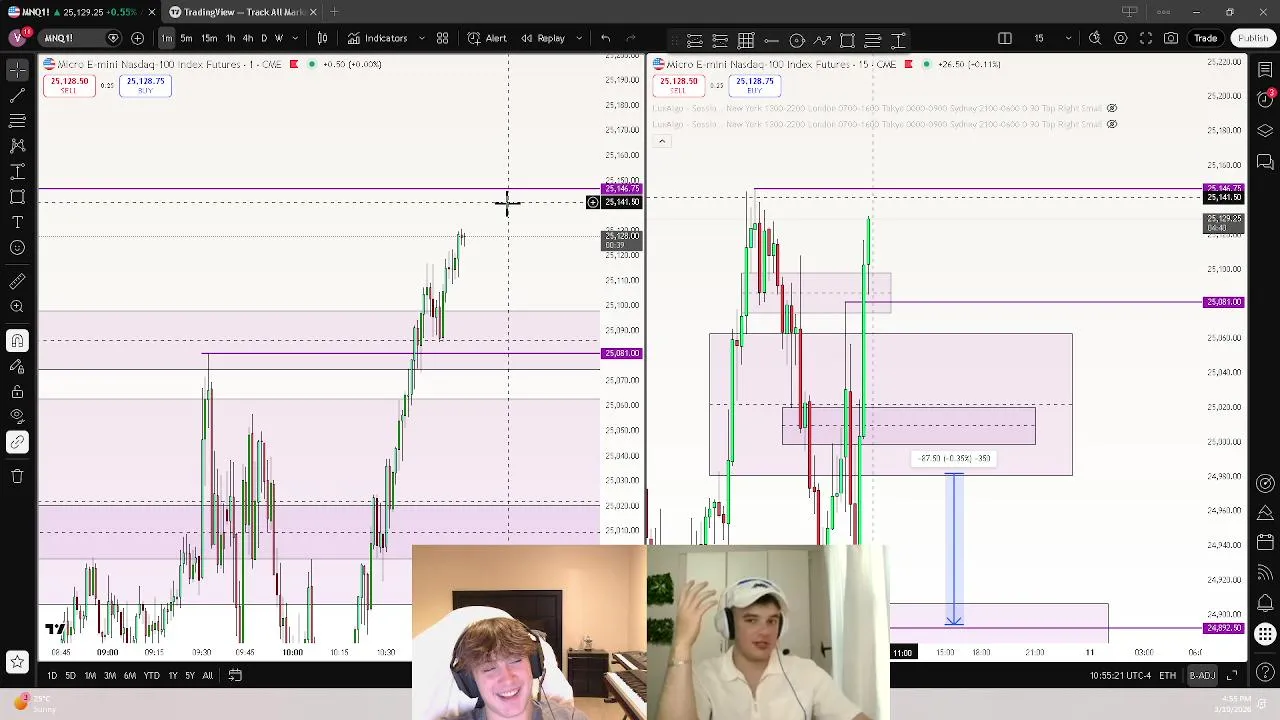Hide first LuxAlgo Sessions indicator
The height and width of the screenshot is (720, 1280).
point(1112,108)
